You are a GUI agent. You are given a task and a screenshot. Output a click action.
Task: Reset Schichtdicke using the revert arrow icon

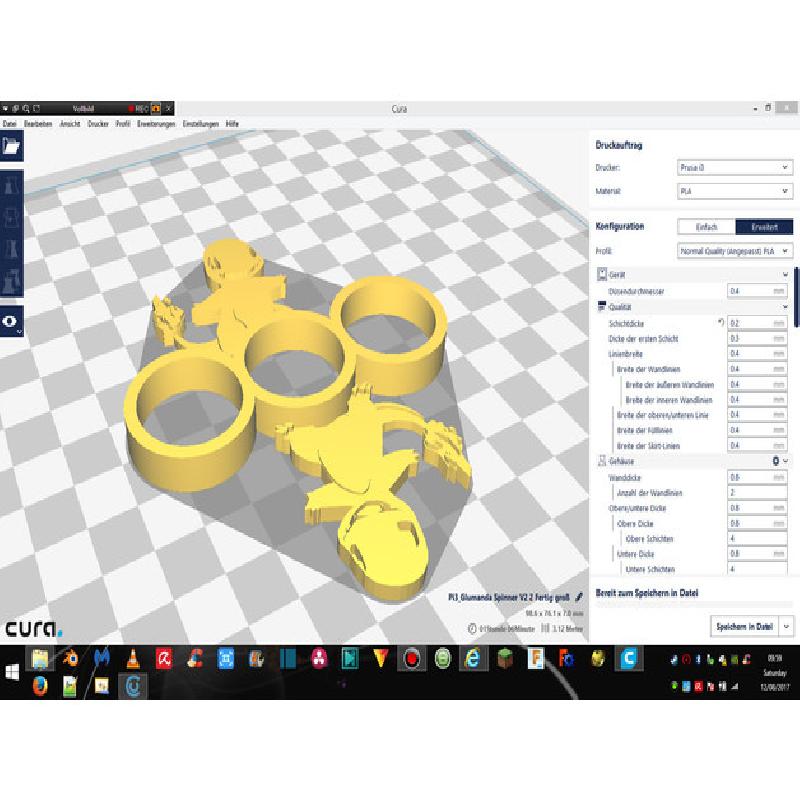click(720, 323)
